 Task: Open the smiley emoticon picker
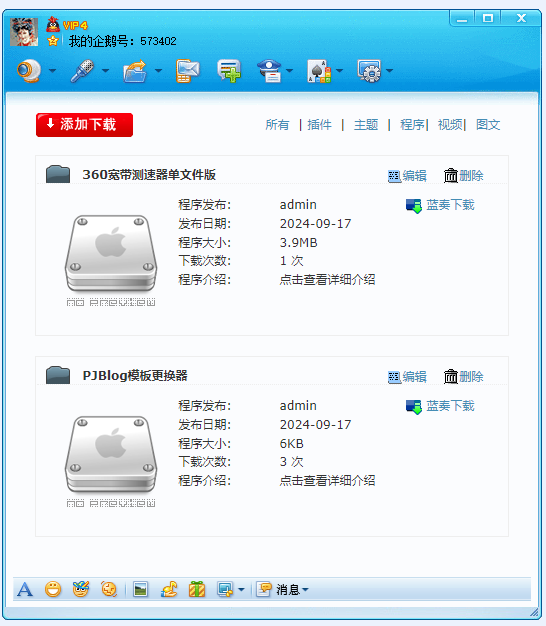click(x=53, y=589)
